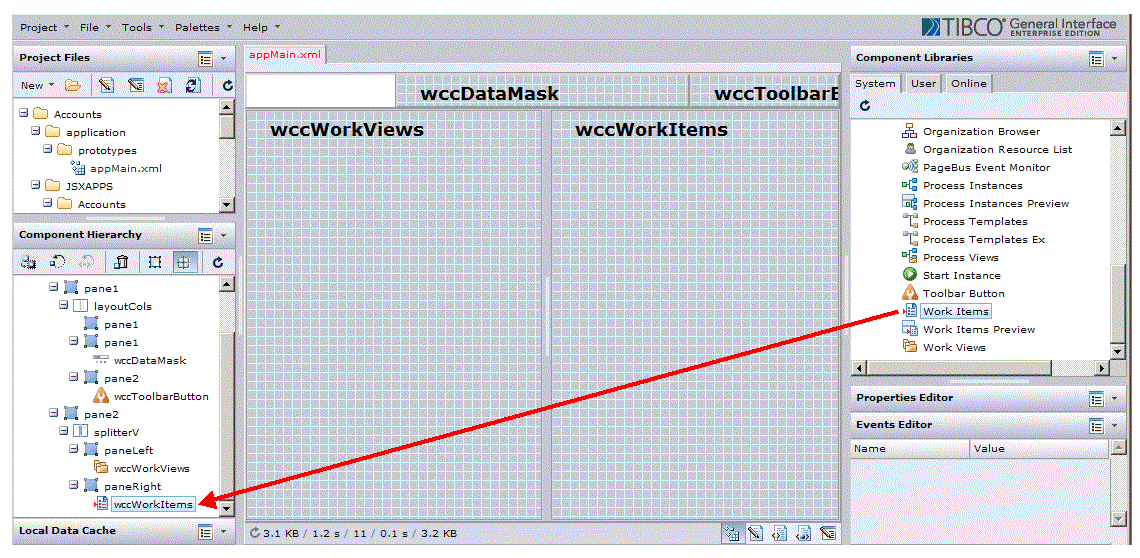Open rendered HTML view icon in status bar
Image resolution: width=1140 pixels, height=558 pixels.
coord(803,533)
